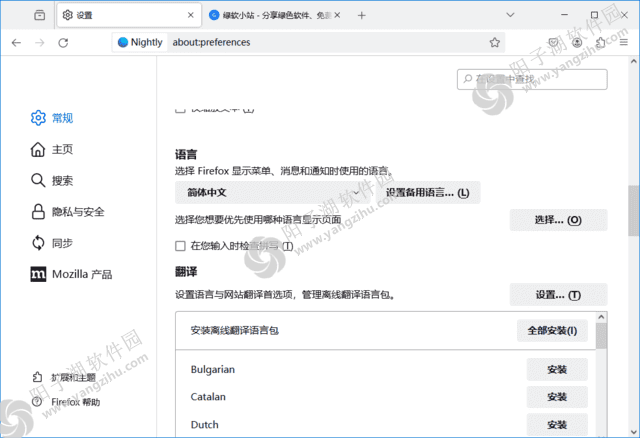This screenshot has height=438, width=640.
Task: Open translation 设置 button
Action: click(x=558, y=295)
